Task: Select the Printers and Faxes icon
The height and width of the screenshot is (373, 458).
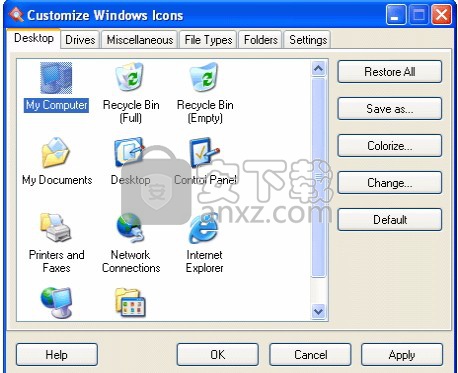Action: (56, 228)
